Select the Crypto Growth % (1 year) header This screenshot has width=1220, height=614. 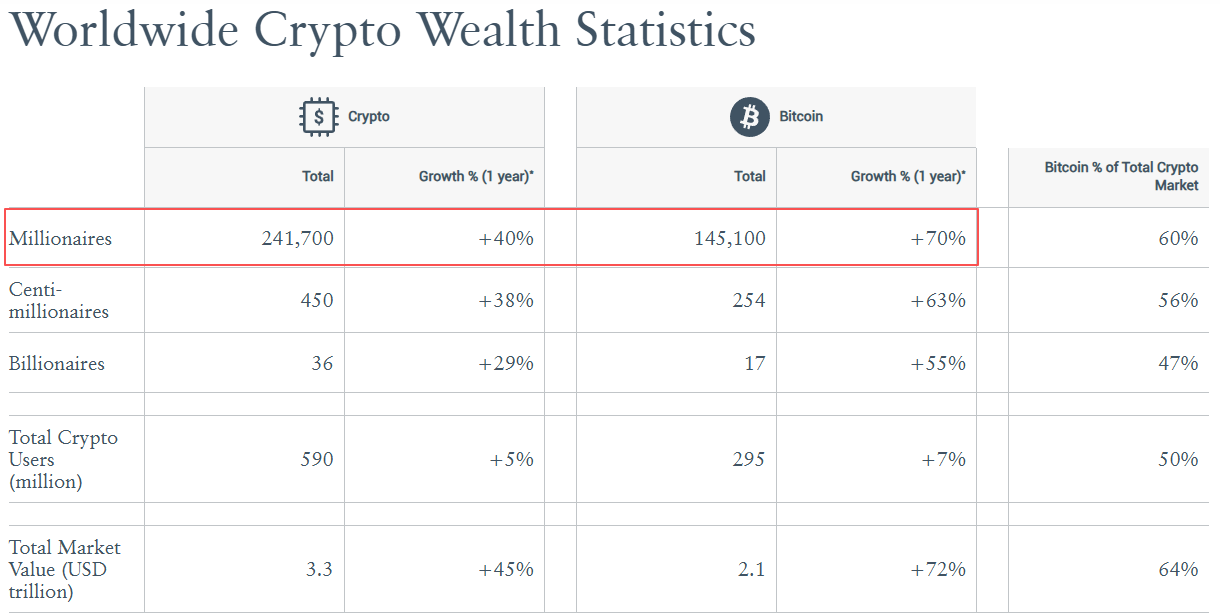(x=476, y=176)
